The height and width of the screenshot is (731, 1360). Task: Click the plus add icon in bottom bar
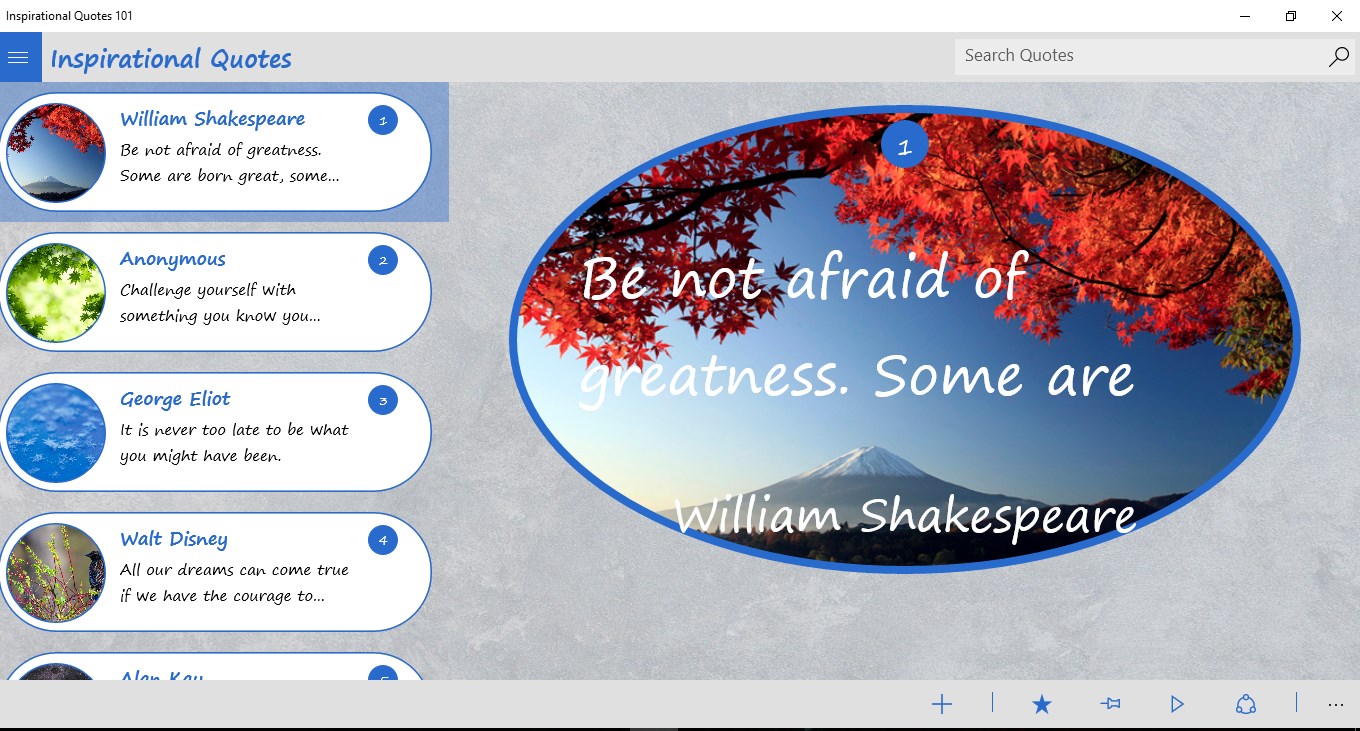click(x=942, y=705)
